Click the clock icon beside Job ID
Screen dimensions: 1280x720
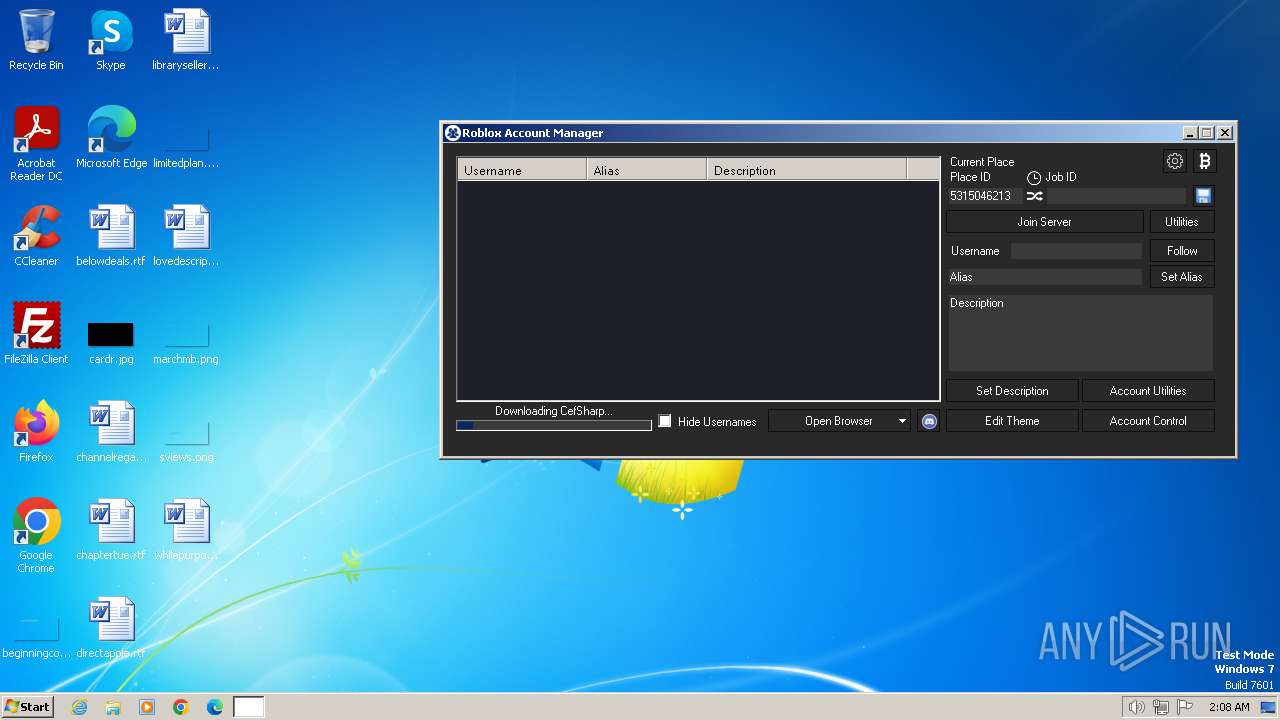pyautogui.click(x=1034, y=178)
